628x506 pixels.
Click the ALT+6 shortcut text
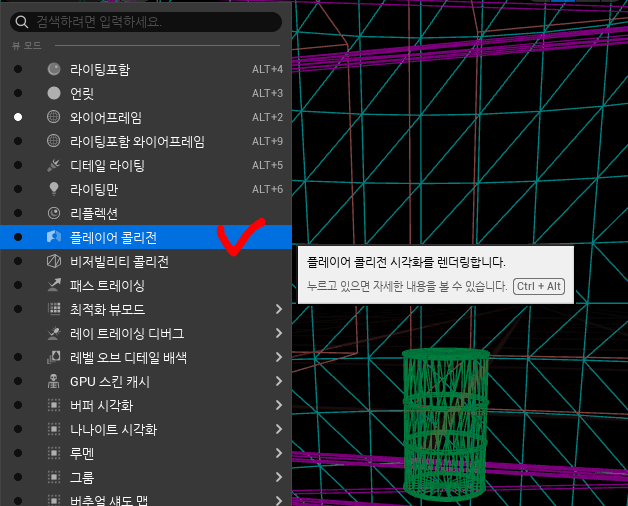coord(267,189)
